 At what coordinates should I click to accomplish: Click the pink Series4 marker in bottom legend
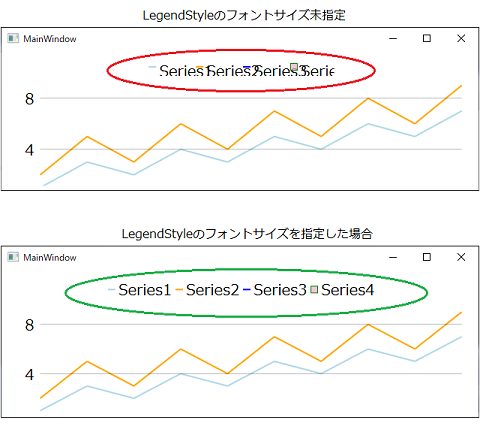[x=314, y=290]
